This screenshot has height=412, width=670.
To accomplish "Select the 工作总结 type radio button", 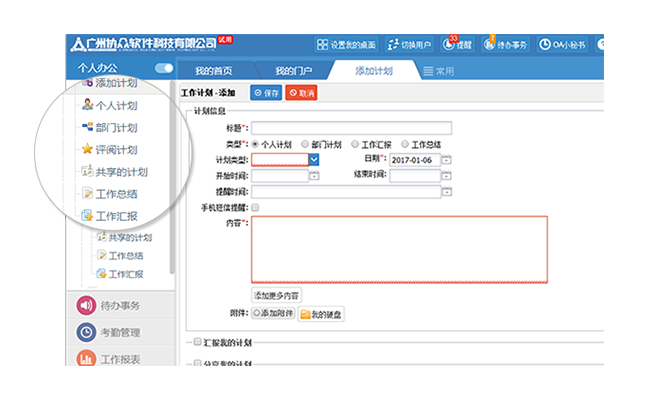I will [407, 143].
